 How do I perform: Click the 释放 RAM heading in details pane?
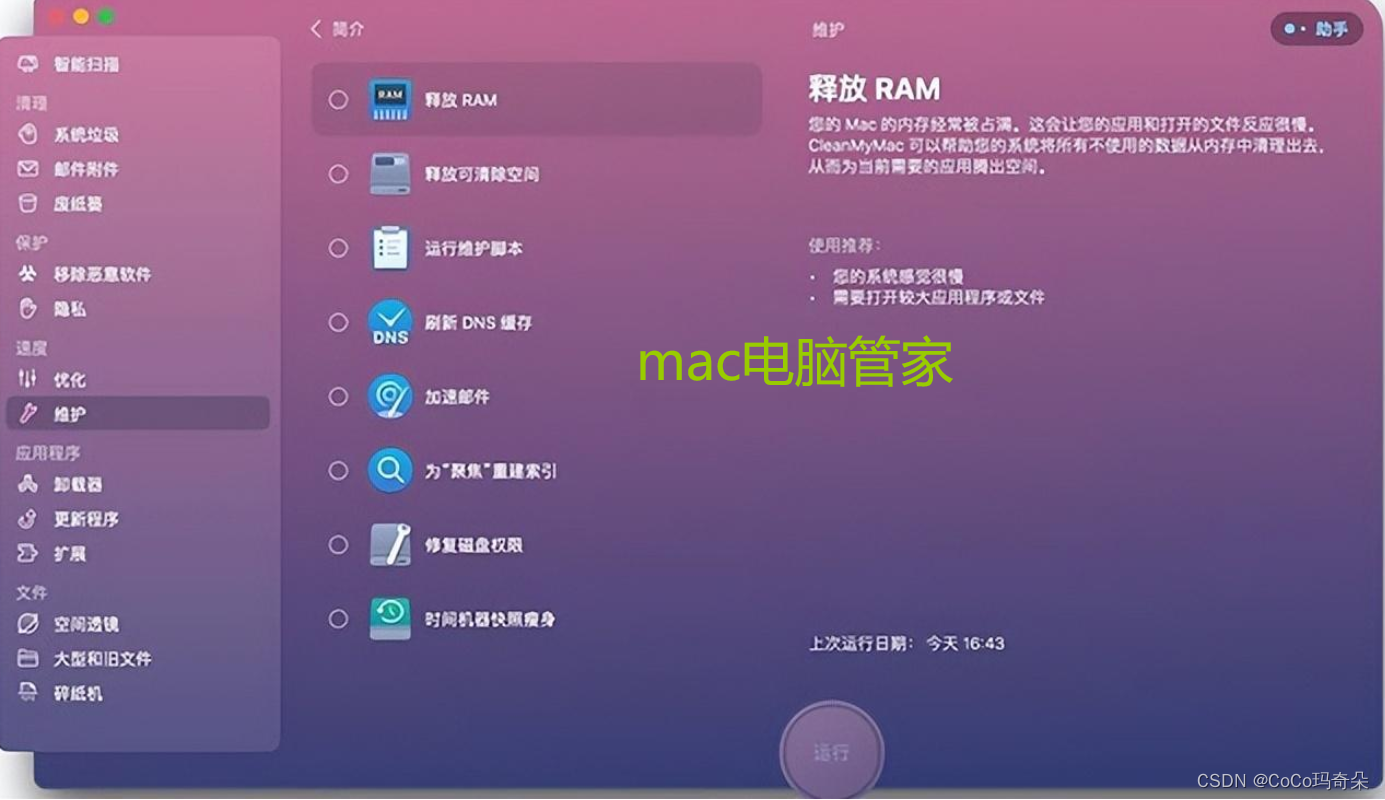pyautogui.click(x=874, y=88)
